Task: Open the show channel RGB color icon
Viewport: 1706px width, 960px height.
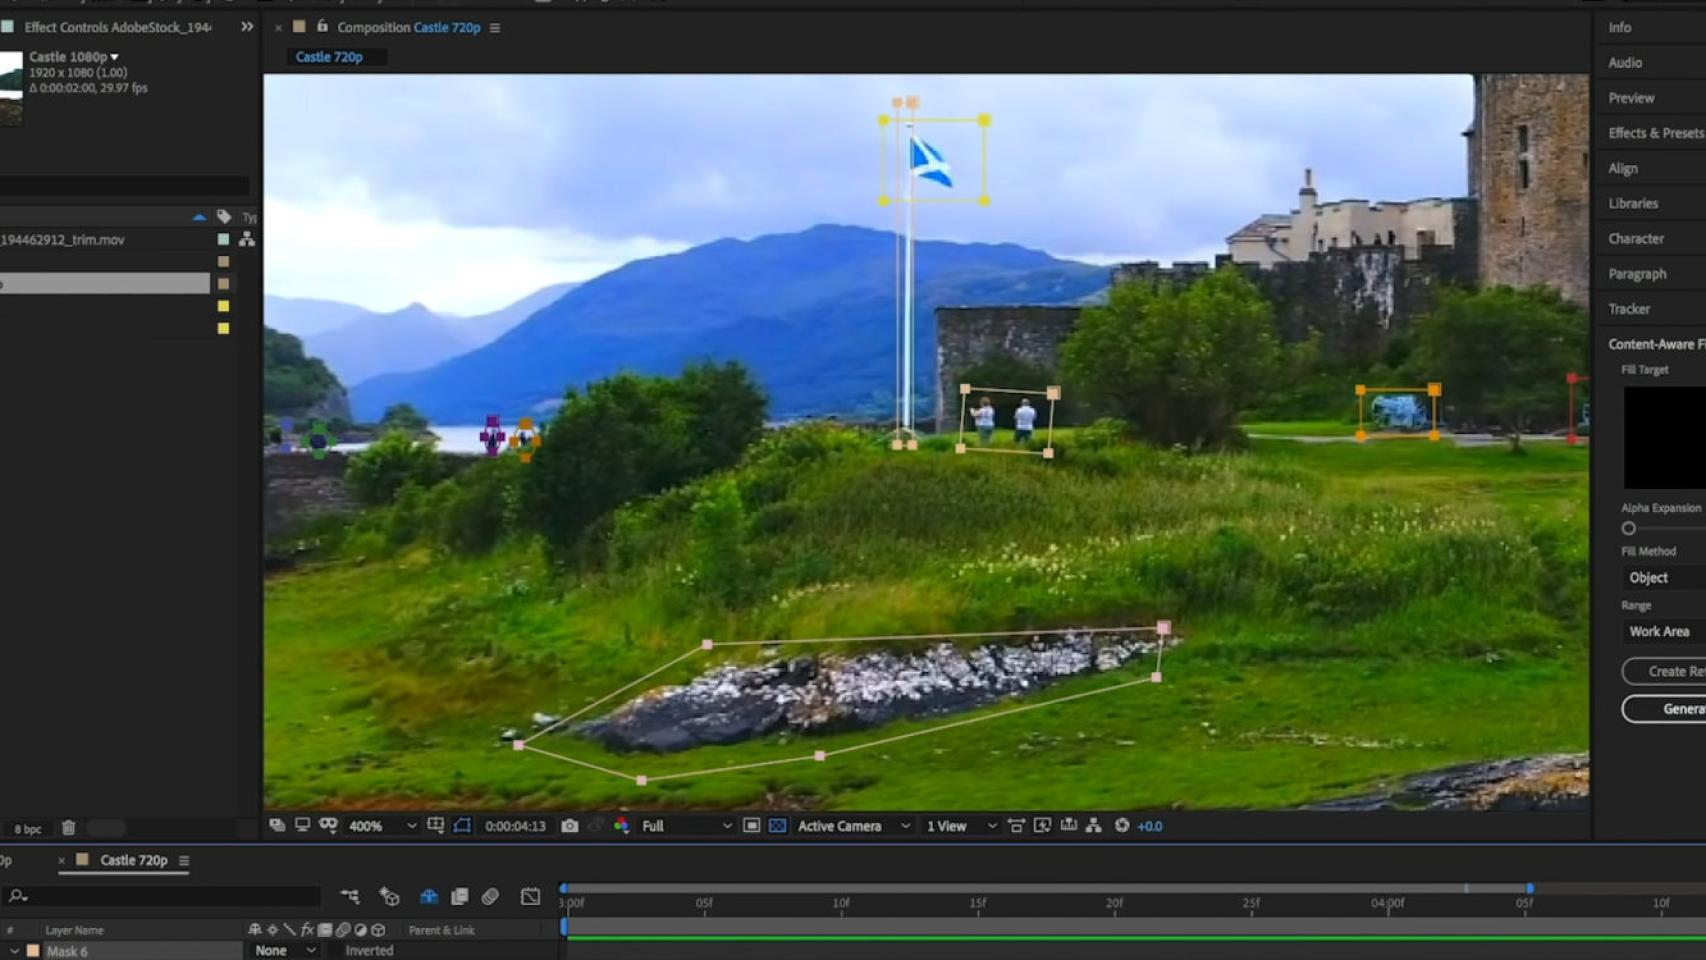Action: tap(621, 826)
